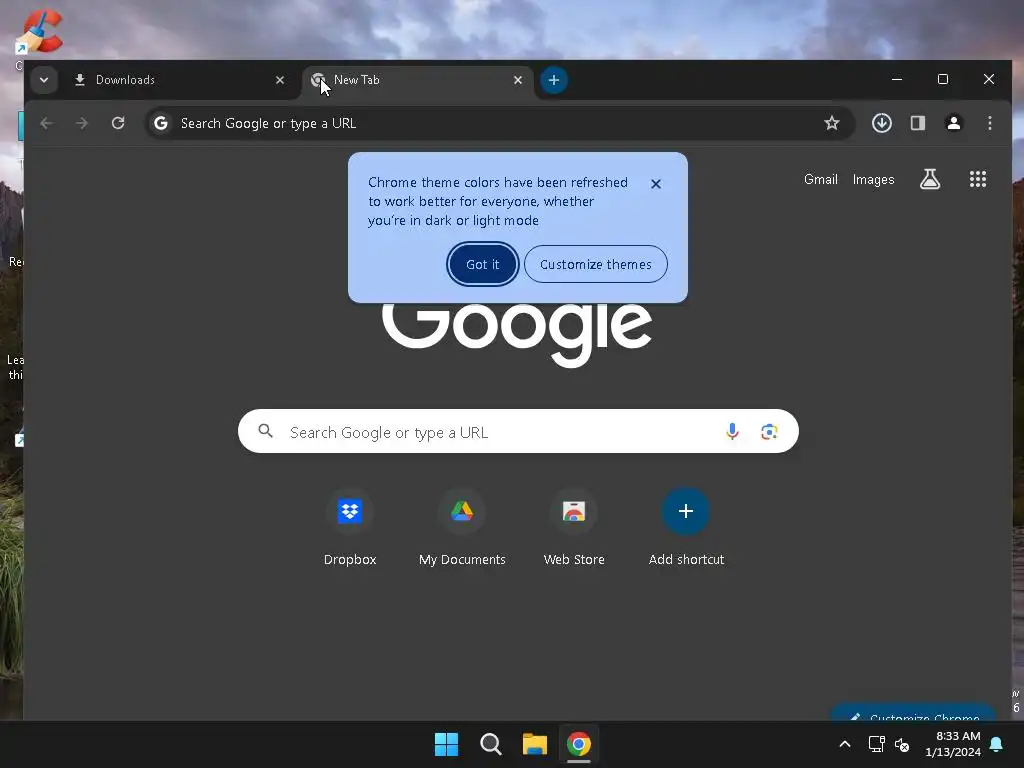Screen dimensions: 1024x768
Task: Open the Chrome three-dot menu
Action: (x=989, y=123)
